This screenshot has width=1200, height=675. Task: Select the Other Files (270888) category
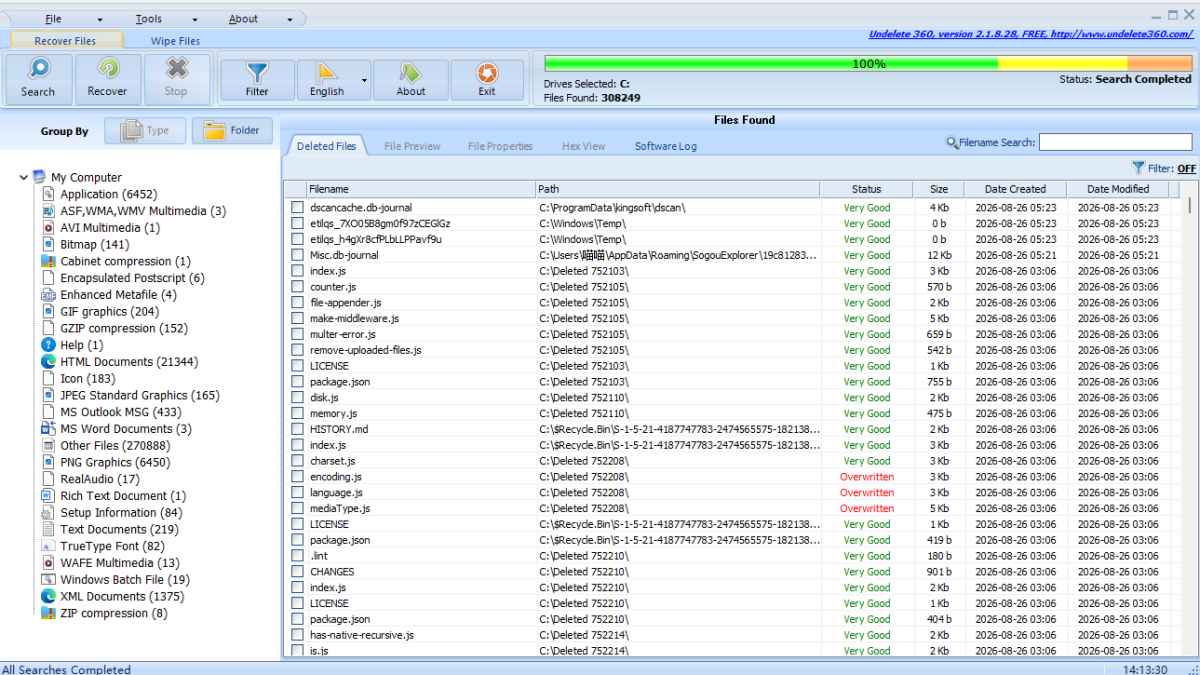click(x=115, y=446)
